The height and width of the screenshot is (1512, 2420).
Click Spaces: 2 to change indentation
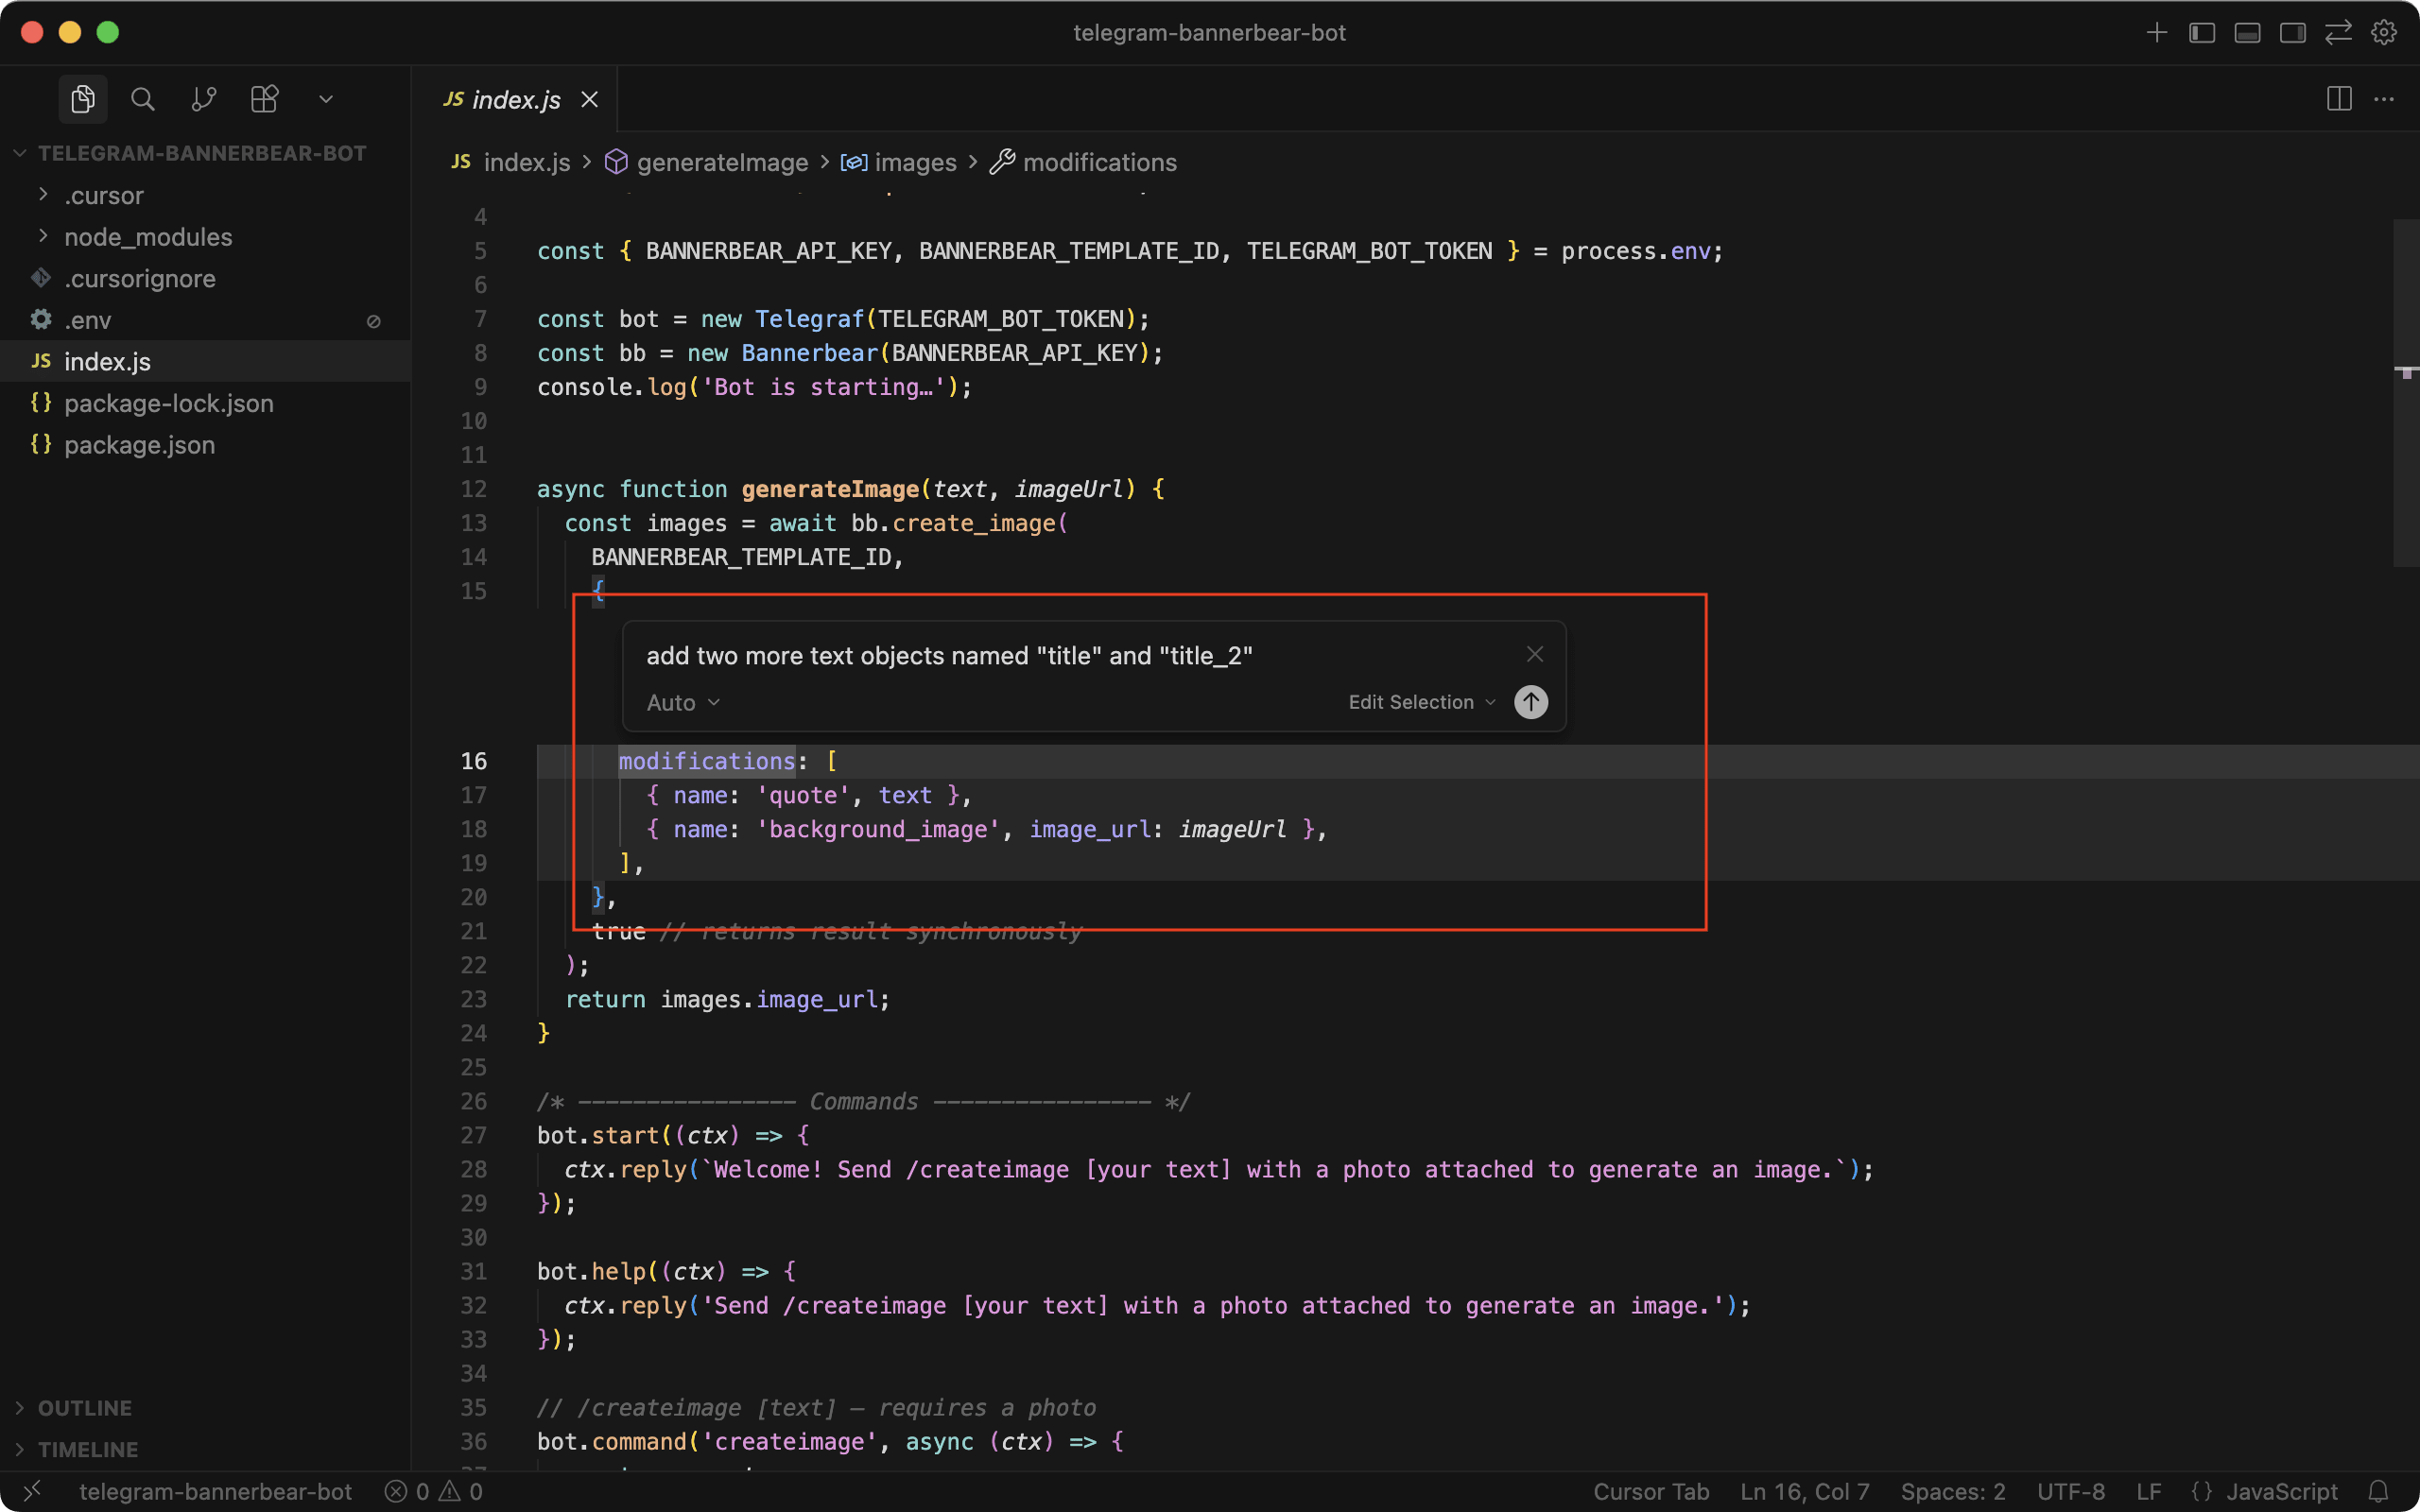pyautogui.click(x=1952, y=1491)
